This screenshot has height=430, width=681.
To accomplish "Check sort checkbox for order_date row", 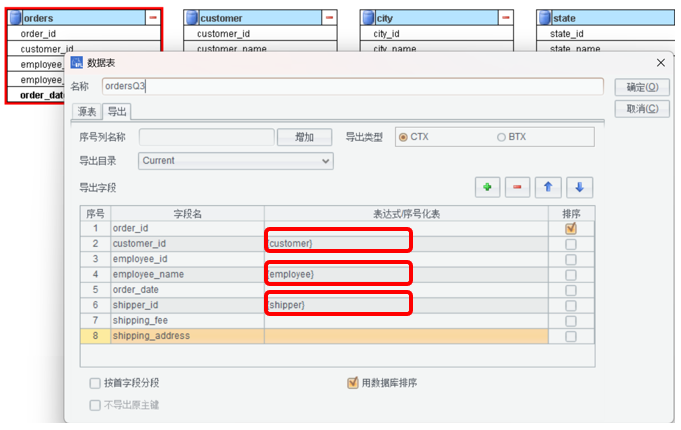I will coord(571,290).
